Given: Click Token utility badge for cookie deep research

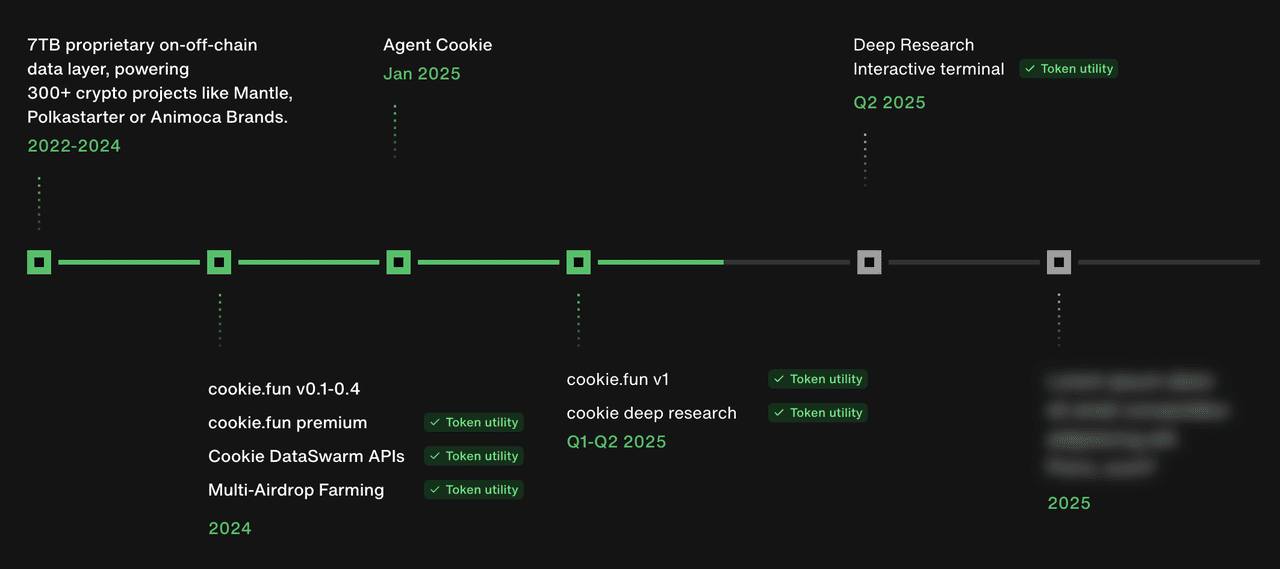Looking at the screenshot, I should pyautogui.click(x=818, y=413).
